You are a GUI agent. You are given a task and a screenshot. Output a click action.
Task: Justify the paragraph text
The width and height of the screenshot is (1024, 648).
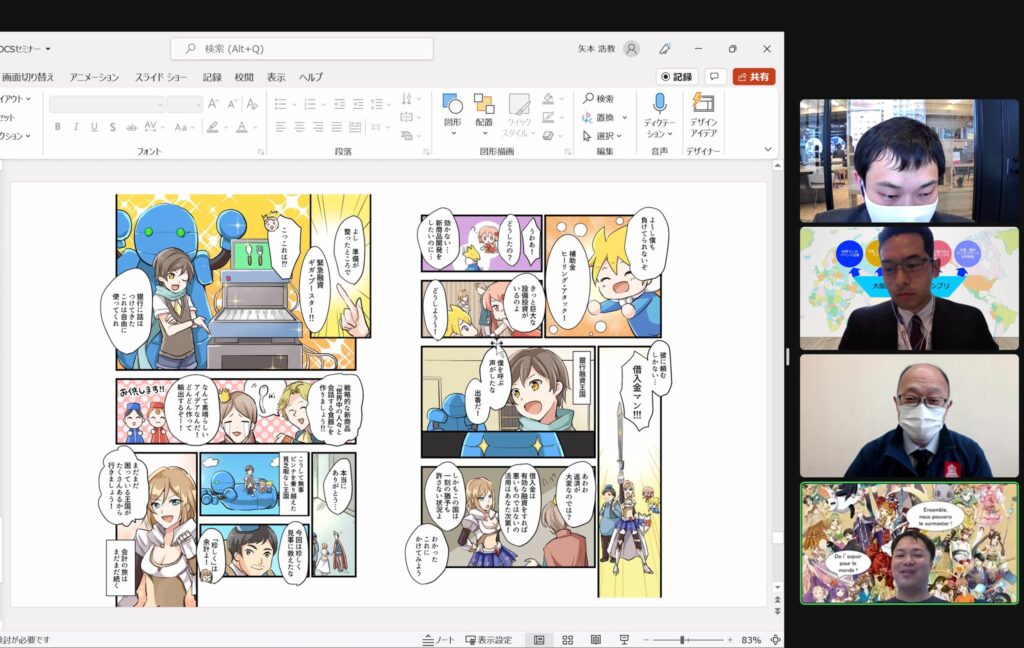coord(336,127)
